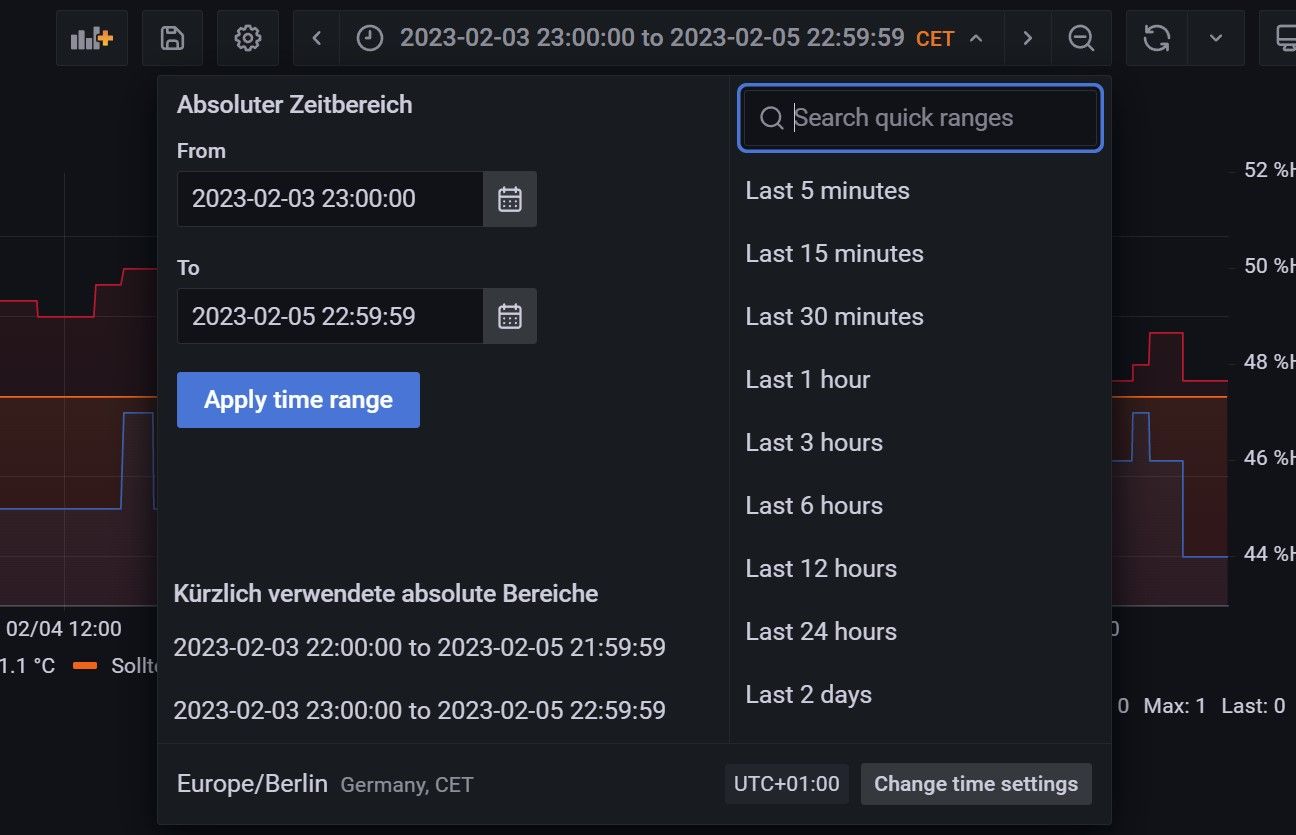
Task: Click the refresh dashboard icon
Action: click(x=1157, y=39)
